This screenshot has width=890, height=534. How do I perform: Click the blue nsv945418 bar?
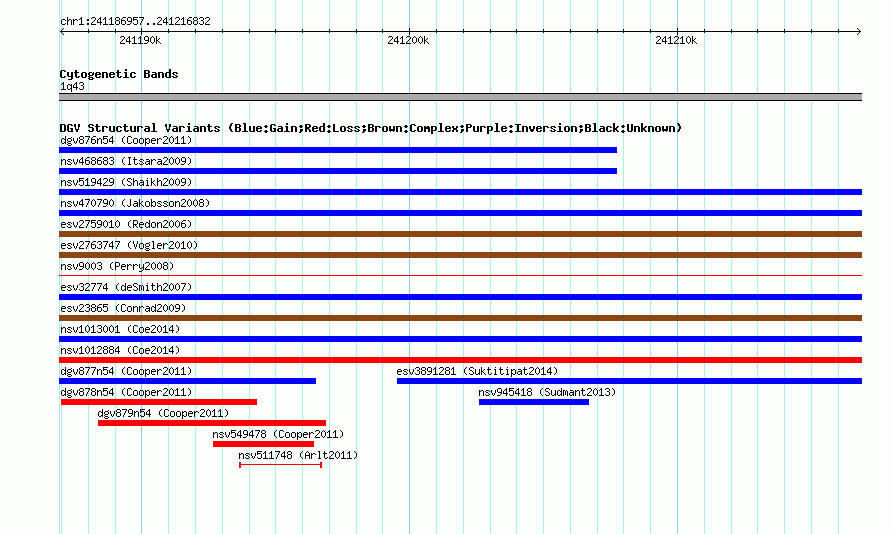click(x=534, y=402)
